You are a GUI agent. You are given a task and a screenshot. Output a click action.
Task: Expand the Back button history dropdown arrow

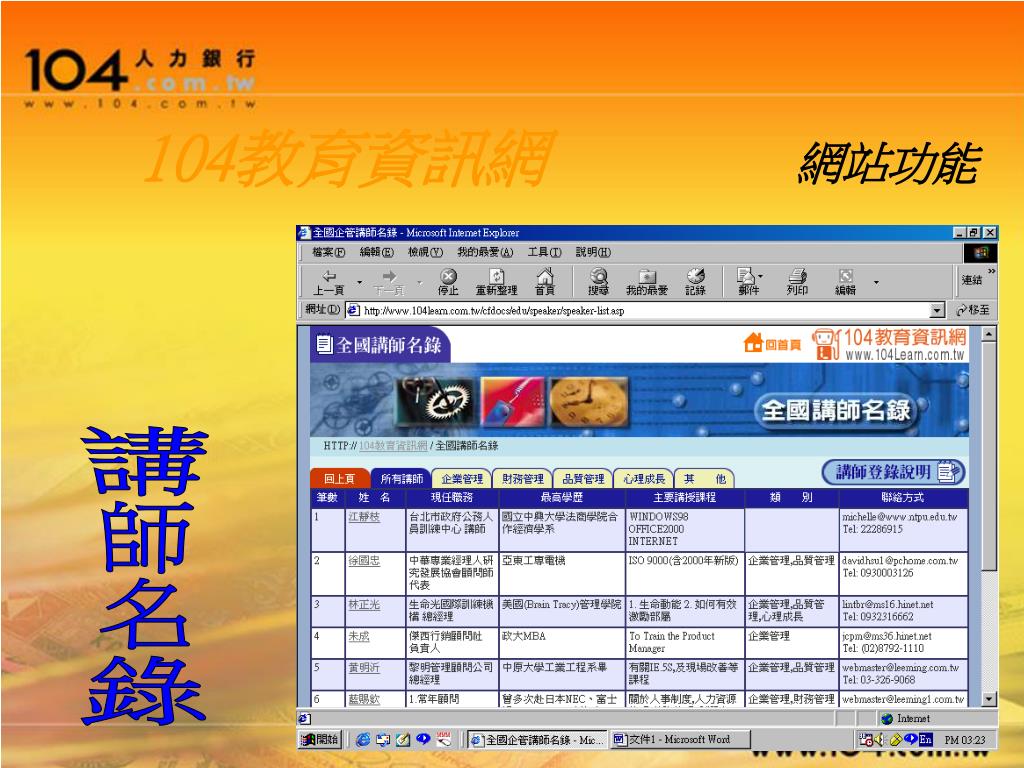359,282
